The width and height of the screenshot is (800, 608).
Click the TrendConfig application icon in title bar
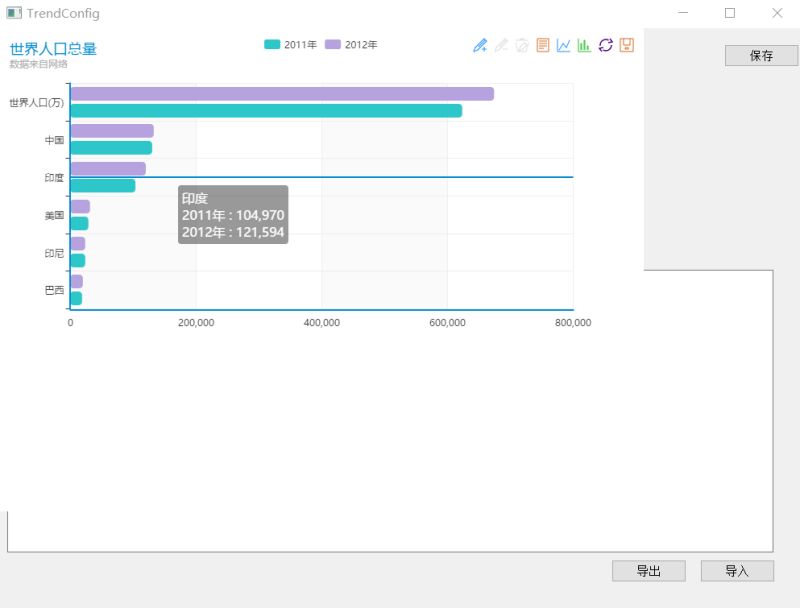13,14
